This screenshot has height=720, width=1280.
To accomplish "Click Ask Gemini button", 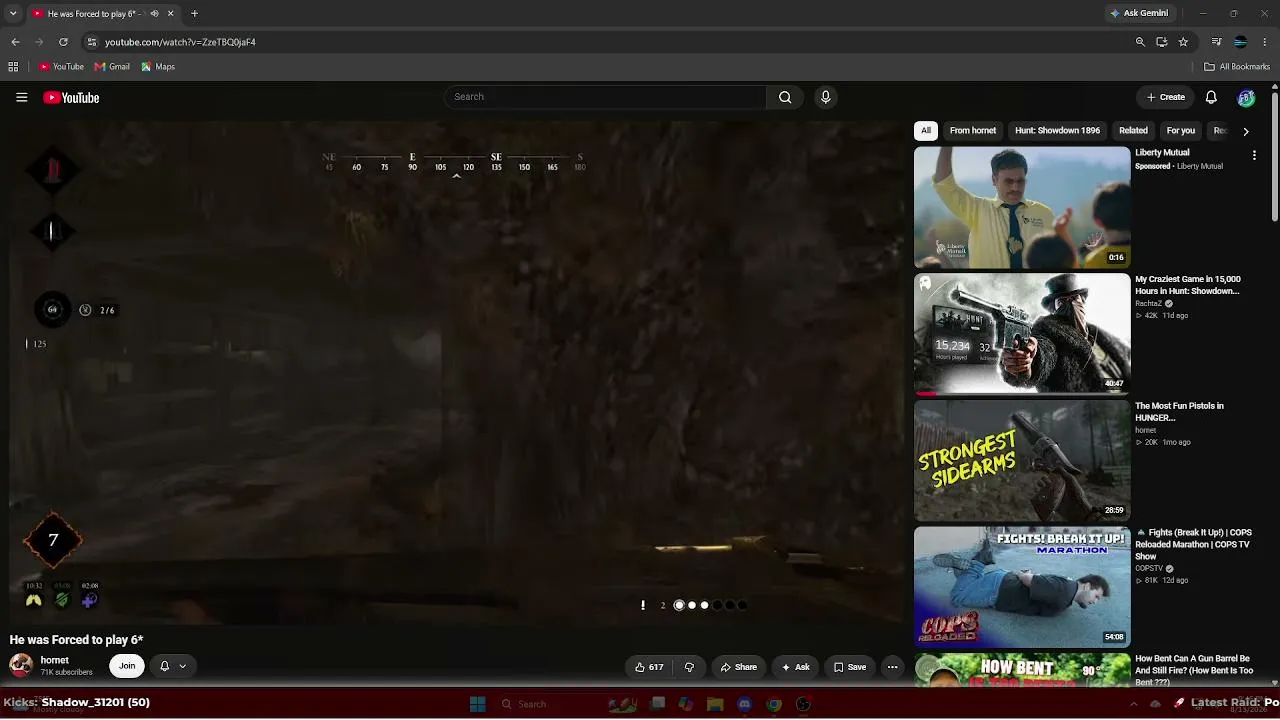I will coord(1139,14).
